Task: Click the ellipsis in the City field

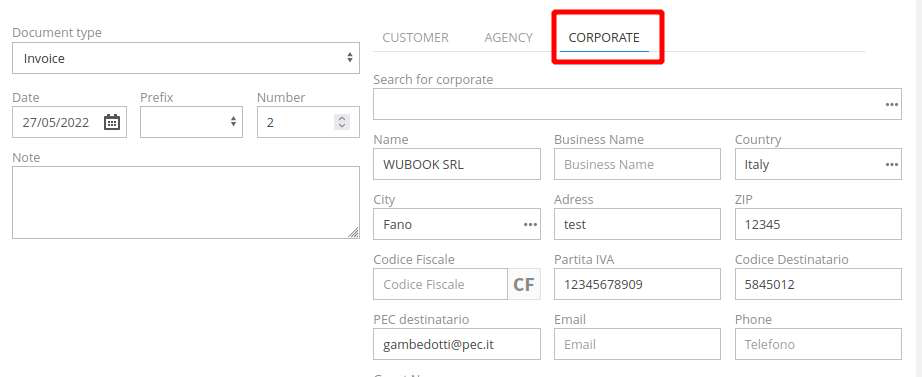Action: click(530, 225)
